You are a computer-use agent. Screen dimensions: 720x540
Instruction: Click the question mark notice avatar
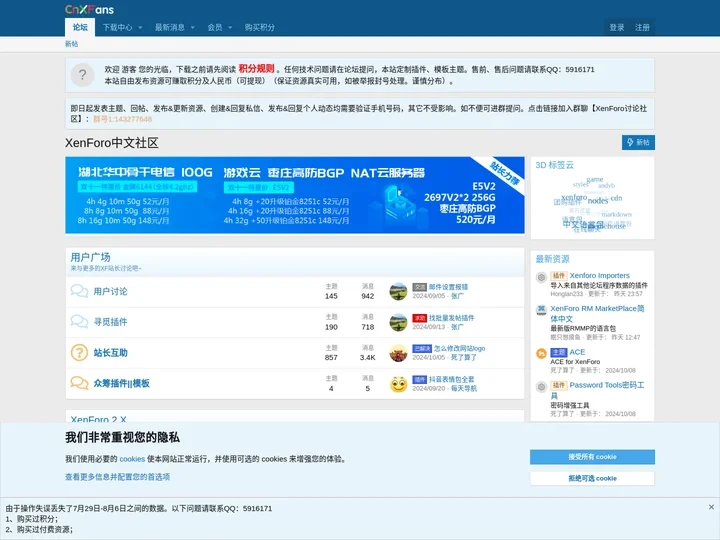(x=83, y=75)
